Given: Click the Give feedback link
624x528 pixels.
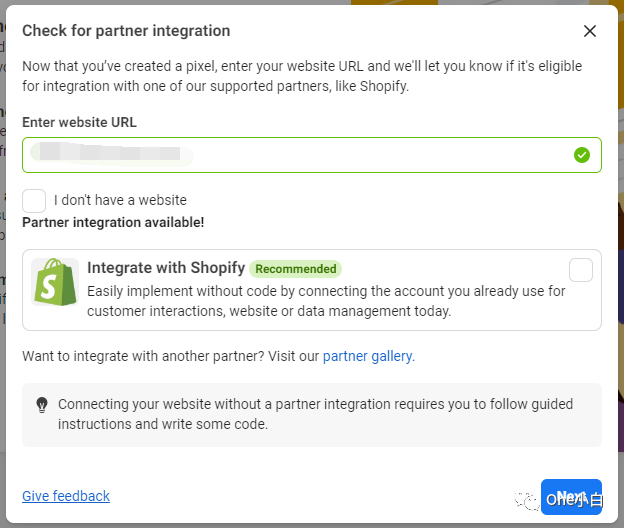Looking at the screenshot, I should point(66,496).
